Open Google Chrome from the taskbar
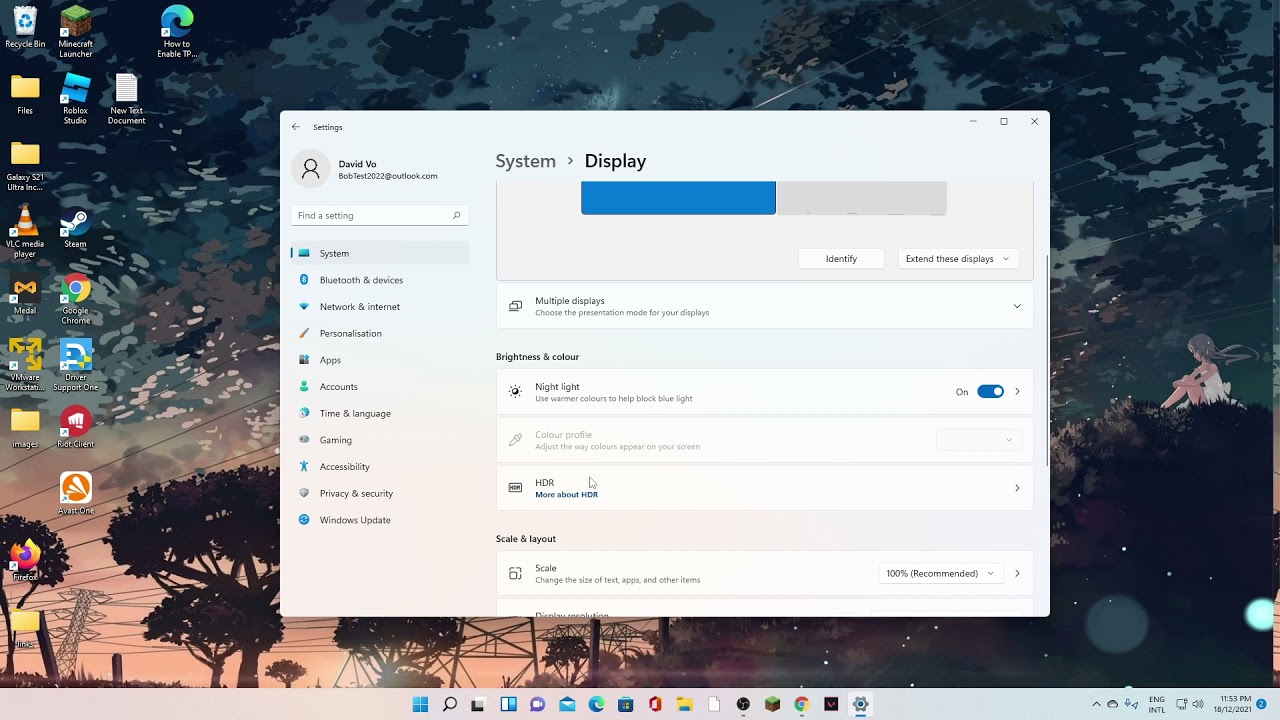Screen dimensions: 1280x720 [x=801, y=704]
